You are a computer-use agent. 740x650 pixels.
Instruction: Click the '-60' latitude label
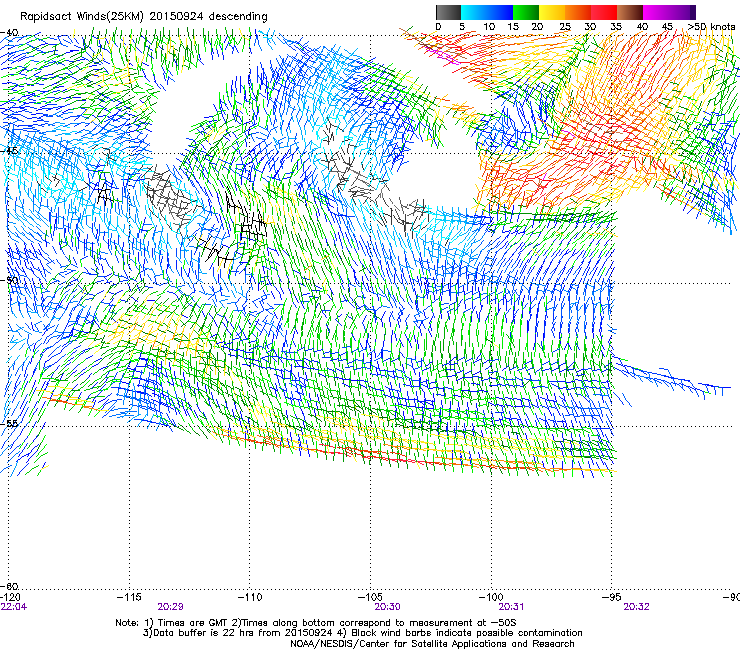tap(9, 586)
